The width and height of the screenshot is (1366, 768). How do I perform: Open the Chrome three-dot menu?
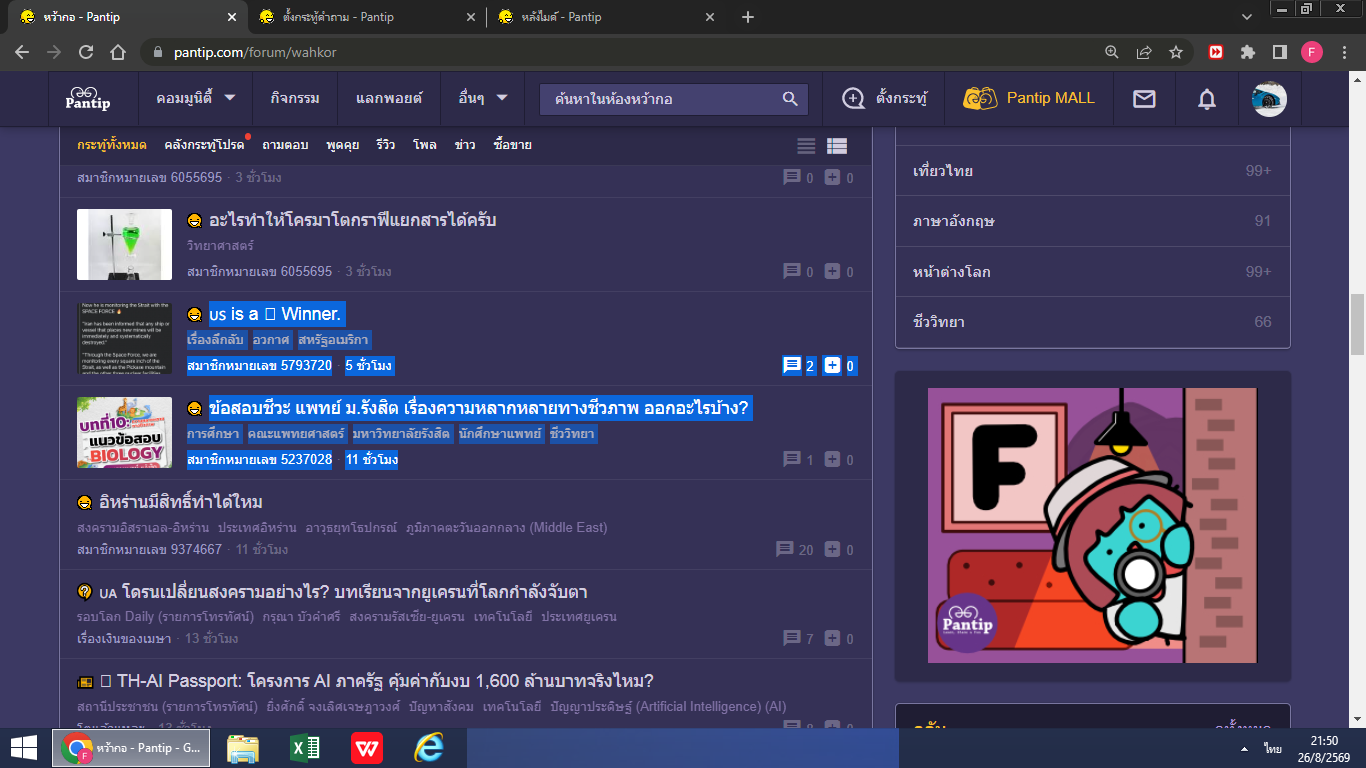tap(1343, 52)
